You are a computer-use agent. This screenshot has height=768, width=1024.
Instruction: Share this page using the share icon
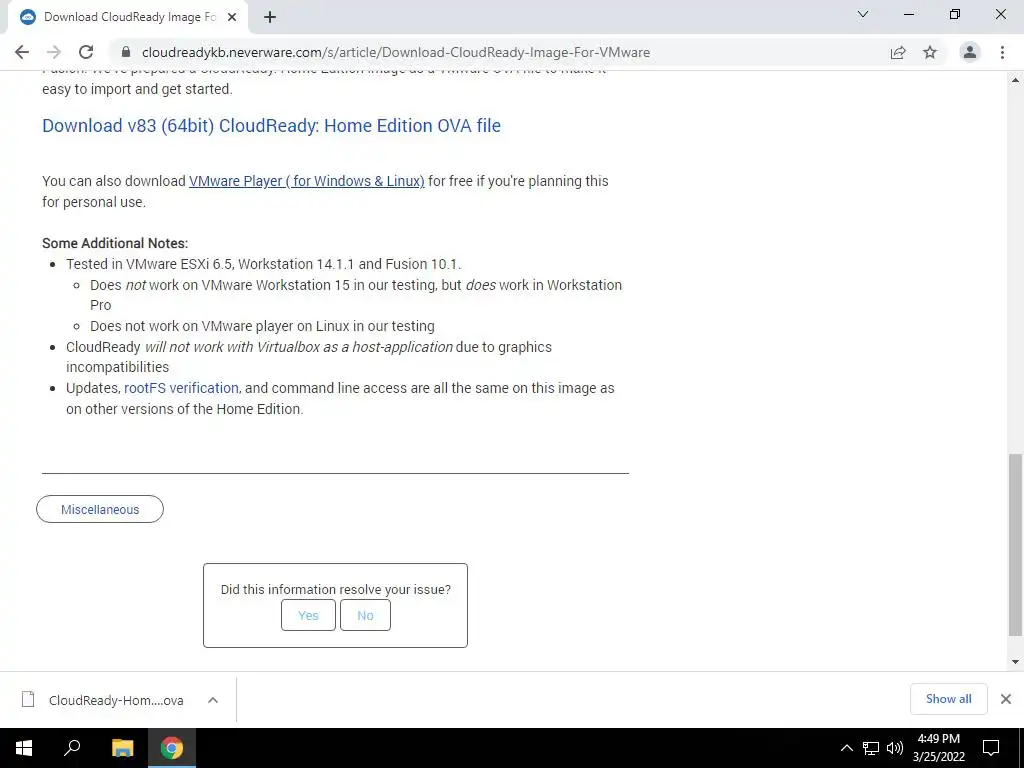coord(898,52)
